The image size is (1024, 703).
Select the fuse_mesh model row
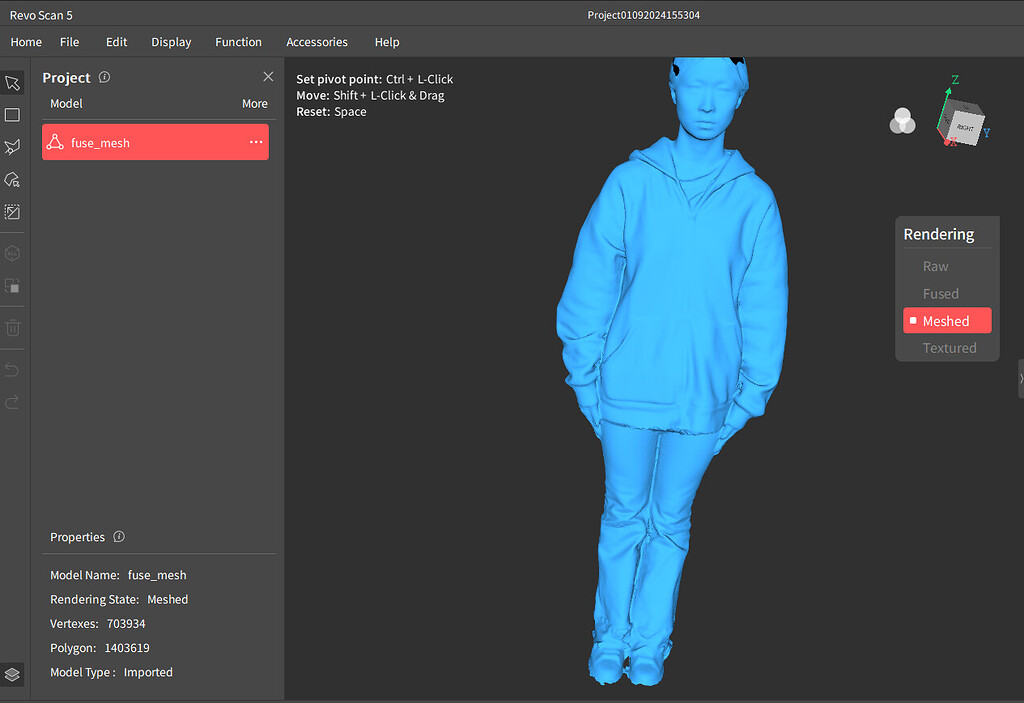point(155,142)
